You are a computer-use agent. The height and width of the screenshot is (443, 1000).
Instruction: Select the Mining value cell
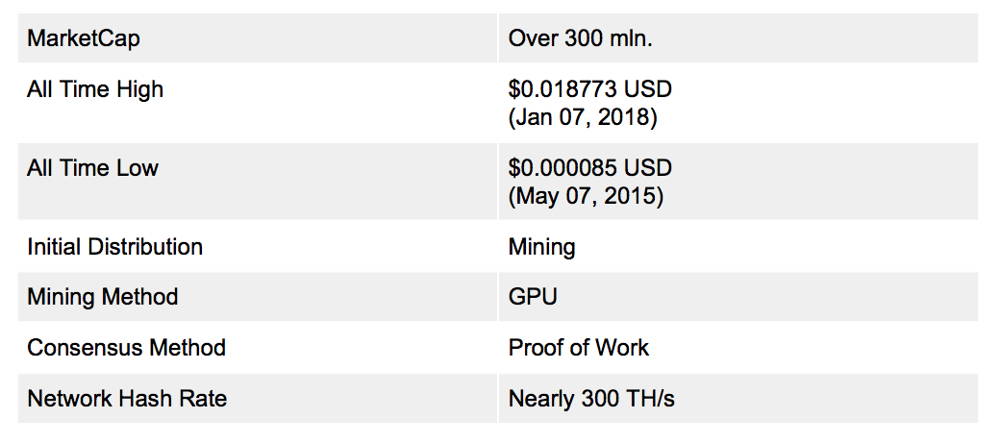coord(738,247)
